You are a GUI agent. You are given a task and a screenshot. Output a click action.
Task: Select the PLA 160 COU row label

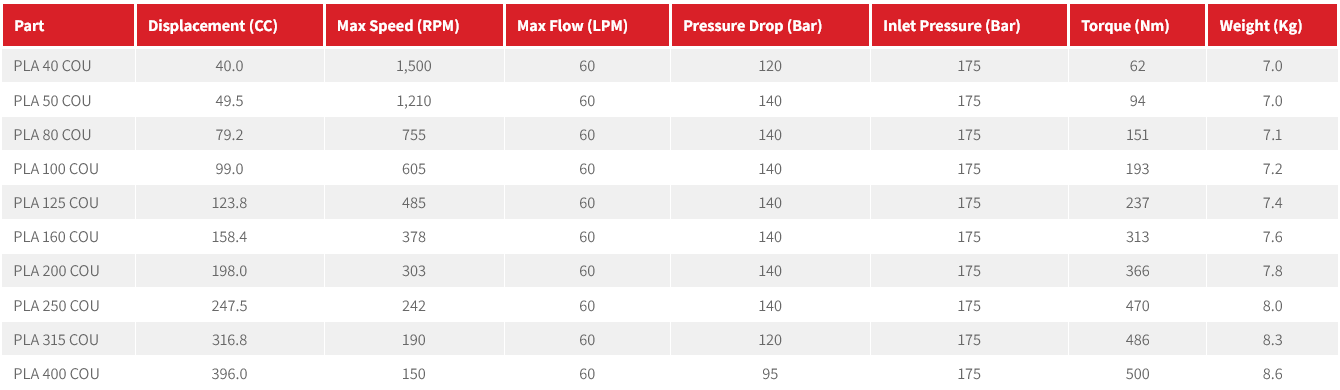tap(56, 237)
